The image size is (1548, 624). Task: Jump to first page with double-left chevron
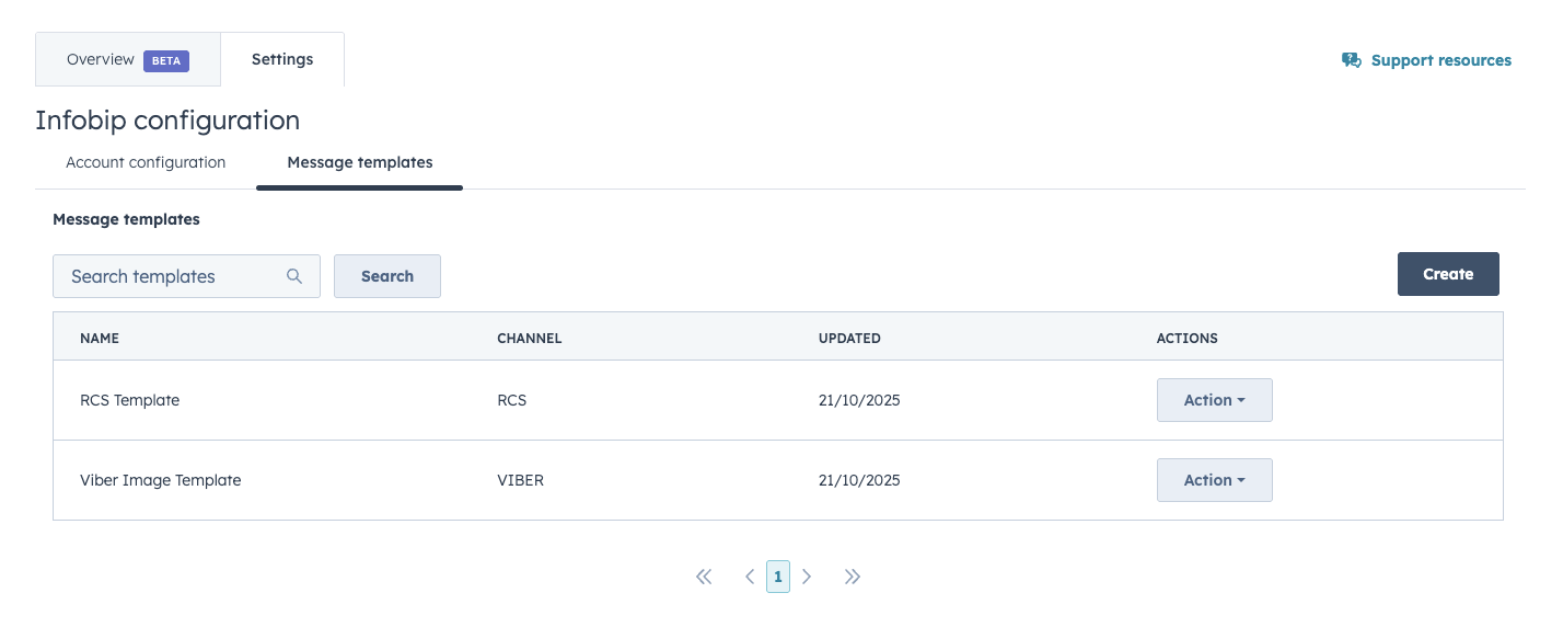(704, 576)
